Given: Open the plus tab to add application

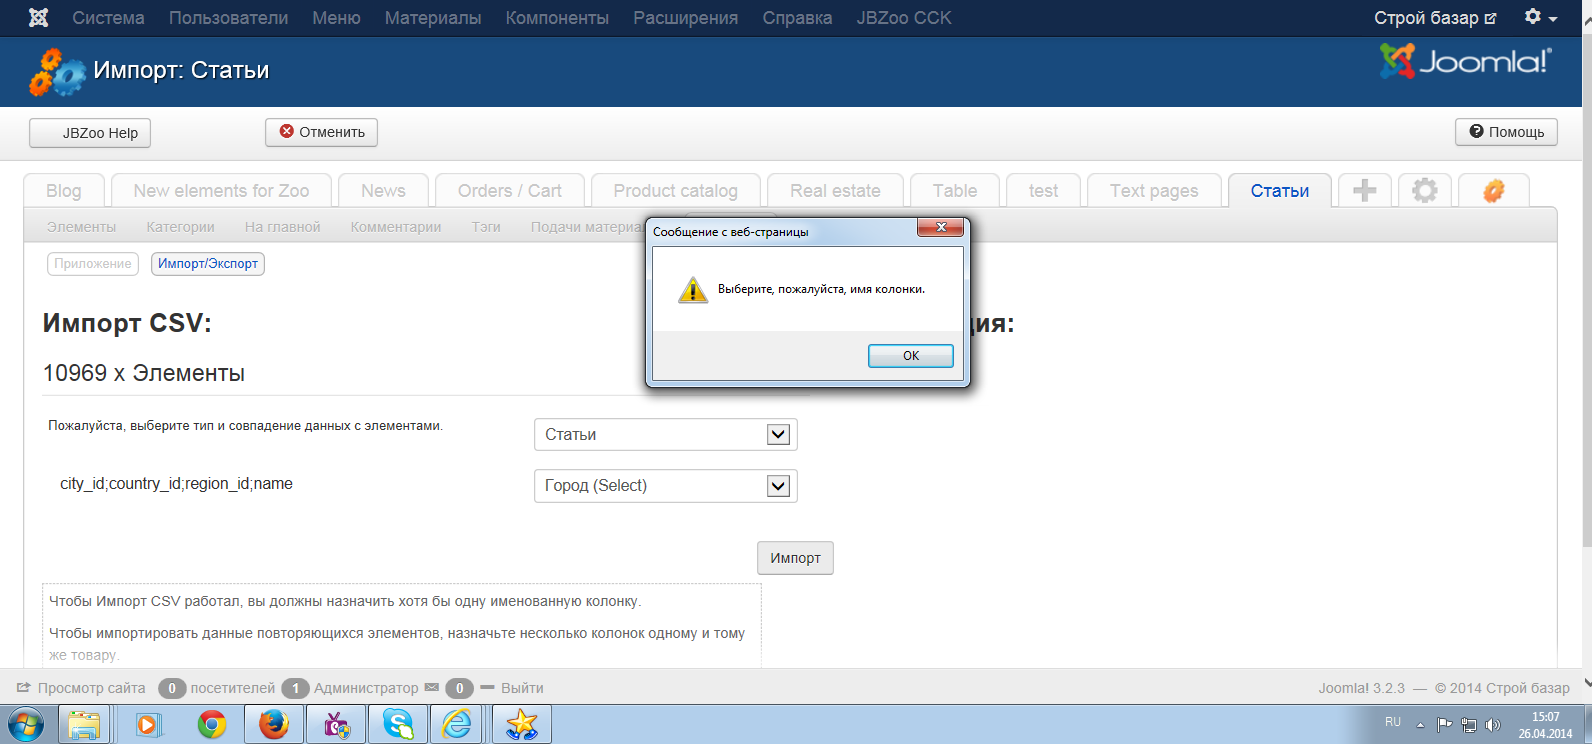Looking at the screenshot, I should [x=1364, y=190].
